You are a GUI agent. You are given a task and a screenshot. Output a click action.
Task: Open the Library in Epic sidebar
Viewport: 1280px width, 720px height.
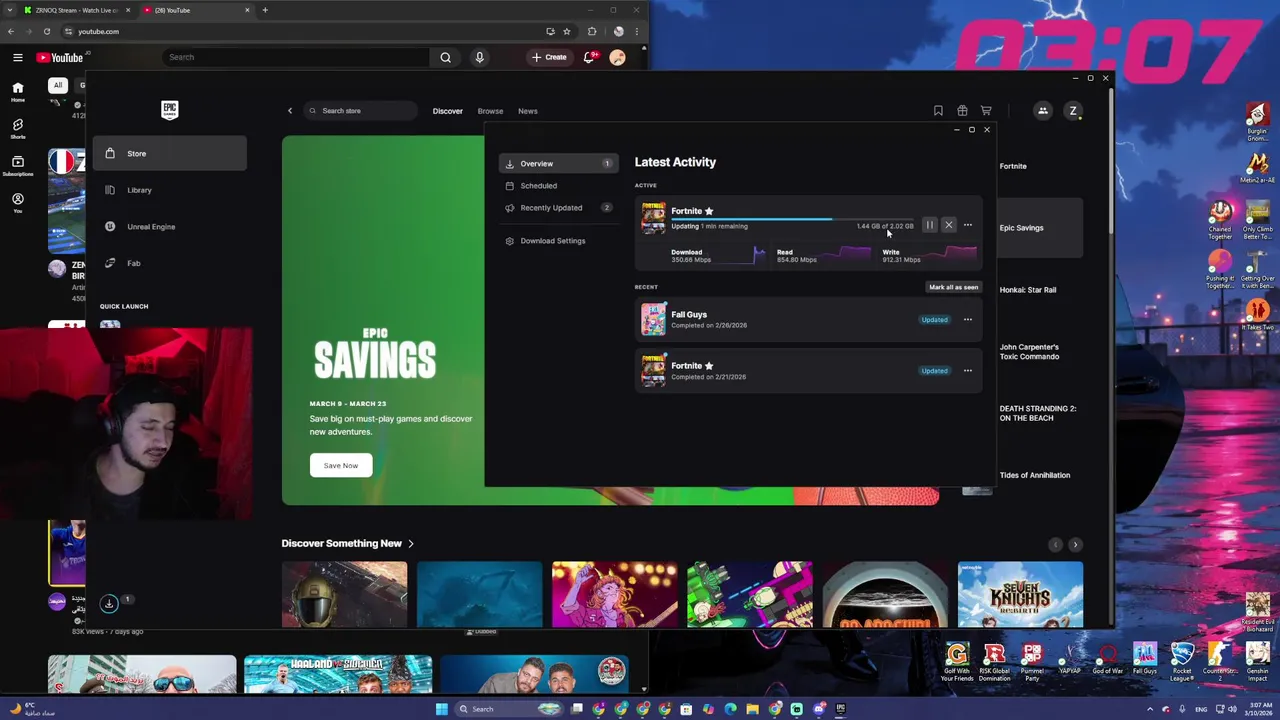tap(169, 190)
